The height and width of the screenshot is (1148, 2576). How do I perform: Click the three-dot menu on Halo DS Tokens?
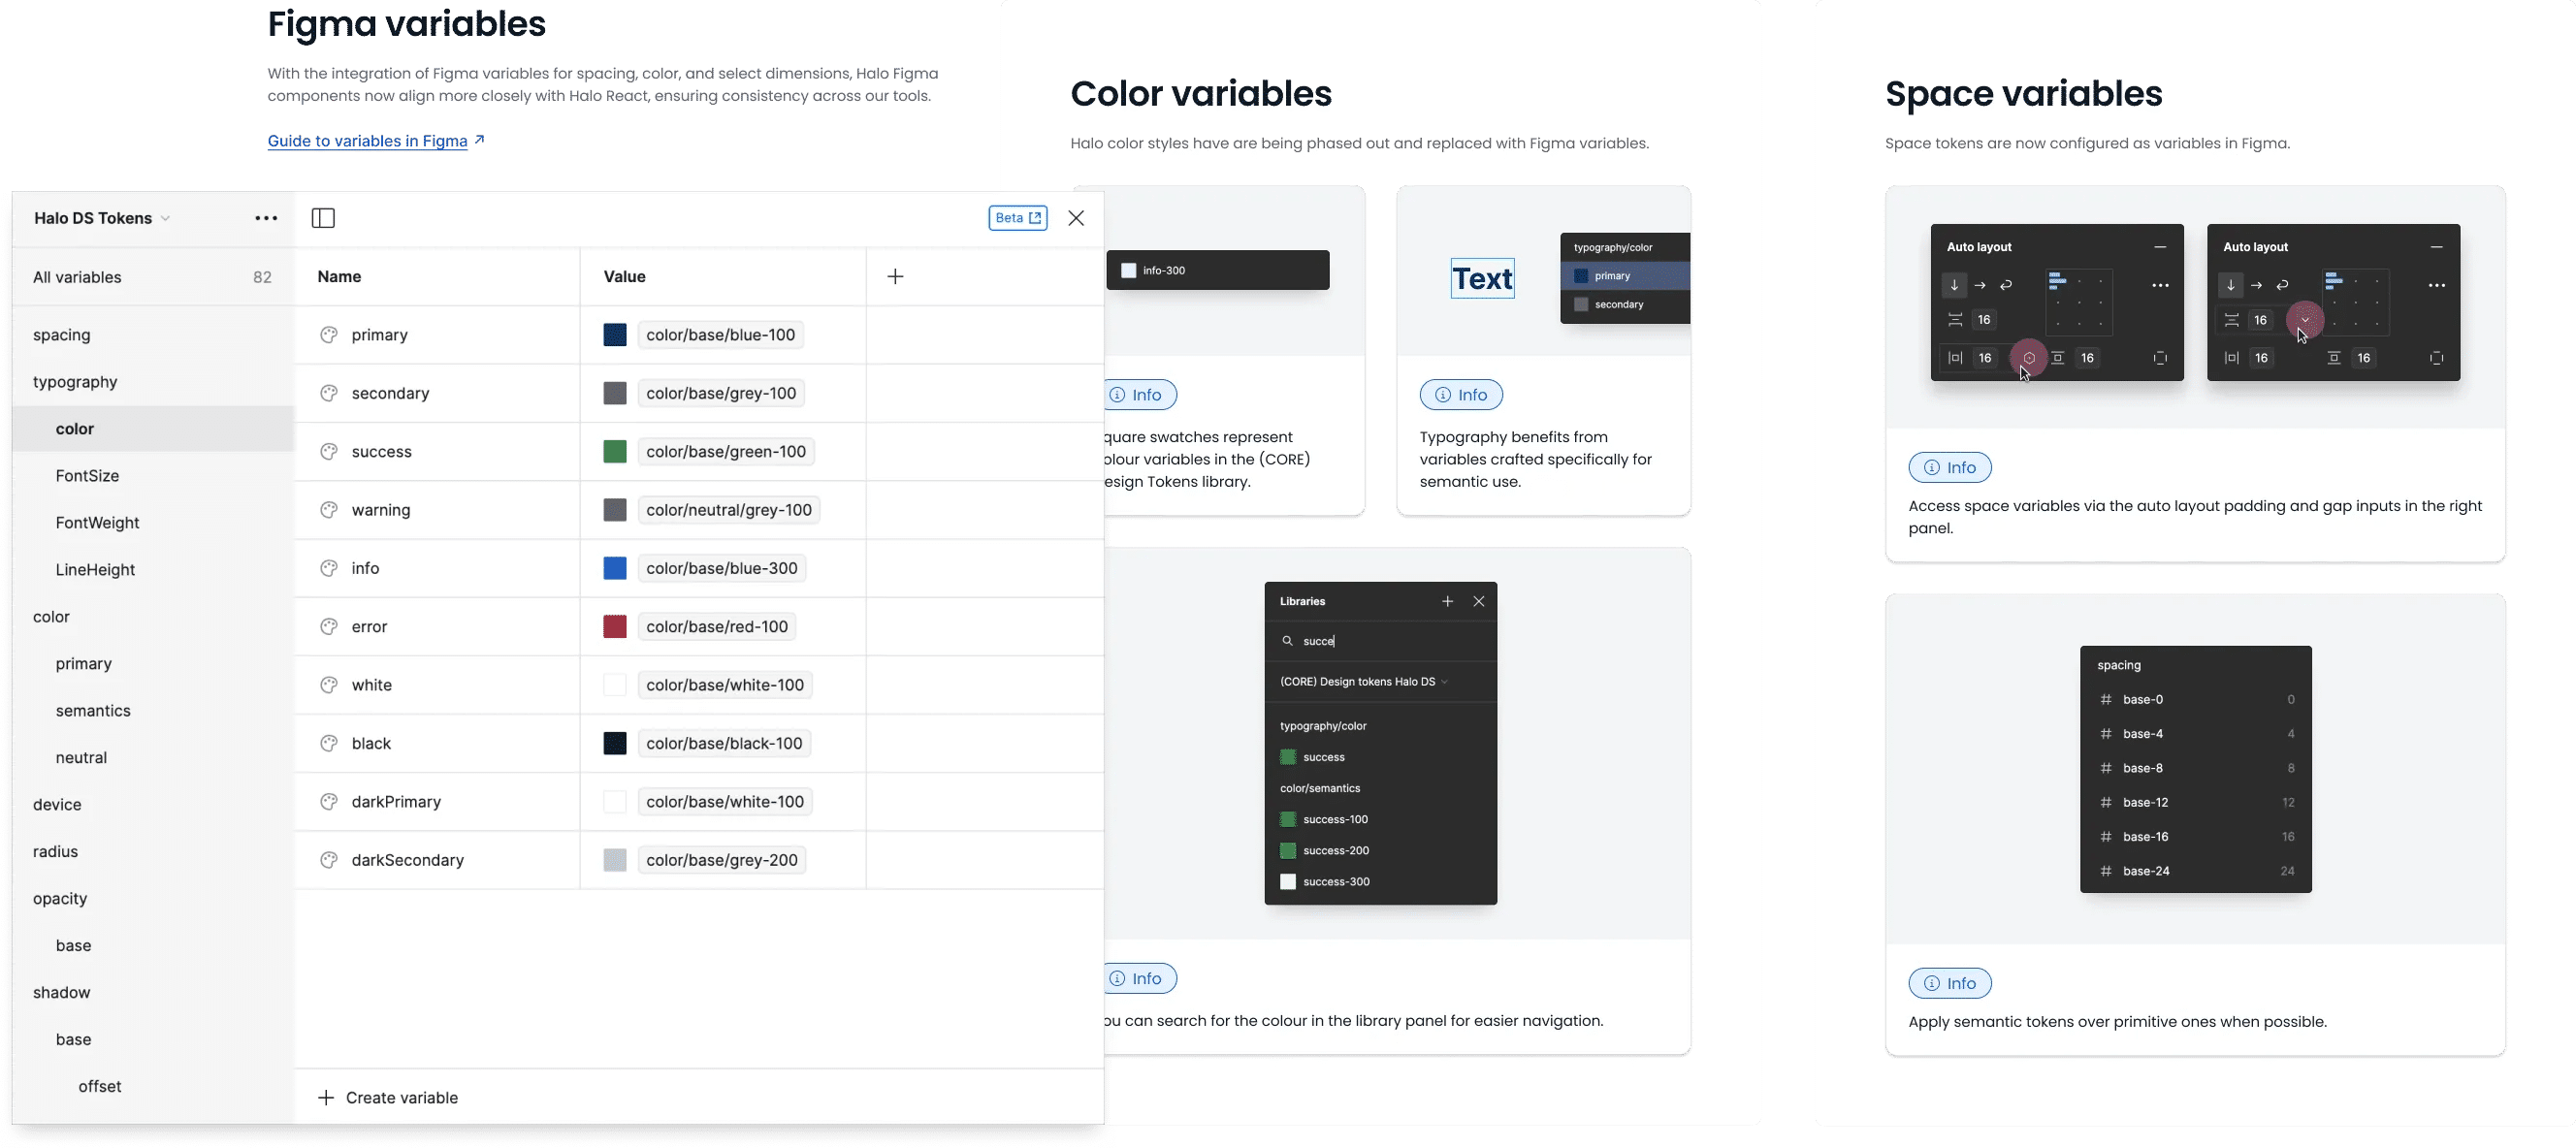pyautogui.click(x=268, y=217)
